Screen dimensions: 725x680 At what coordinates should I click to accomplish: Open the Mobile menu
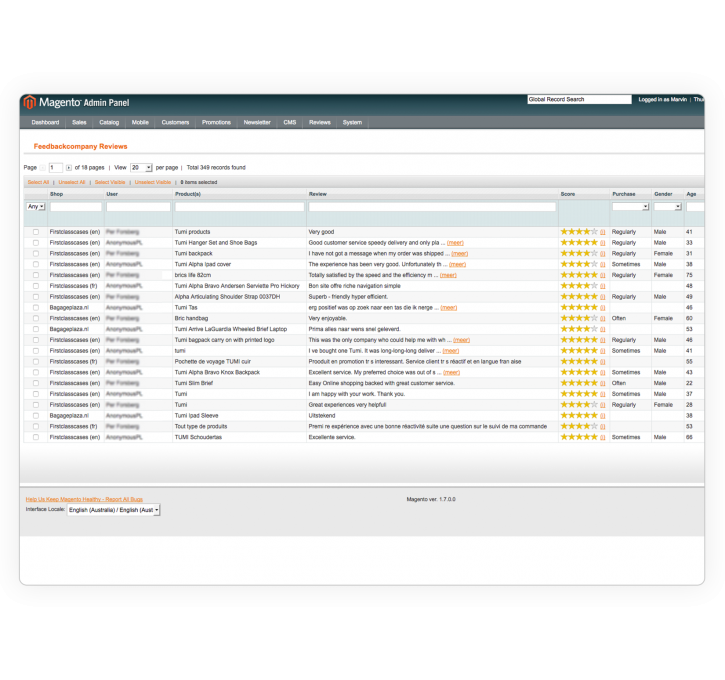click(140, 123)
